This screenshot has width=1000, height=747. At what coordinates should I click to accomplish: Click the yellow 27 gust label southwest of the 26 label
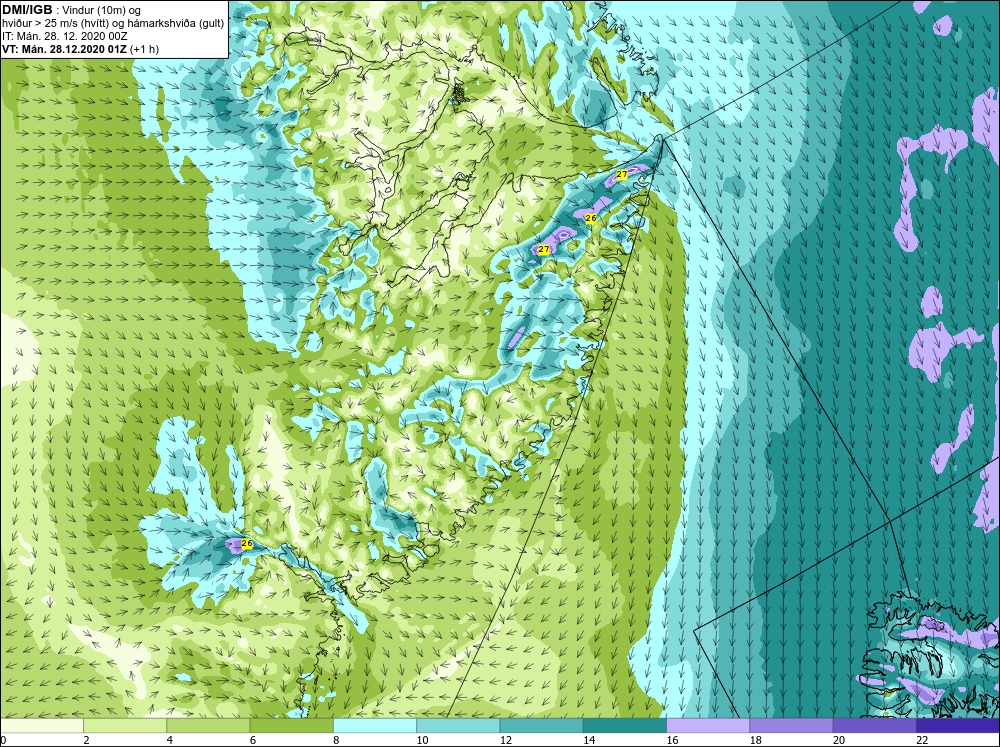(x=543, y=249)
